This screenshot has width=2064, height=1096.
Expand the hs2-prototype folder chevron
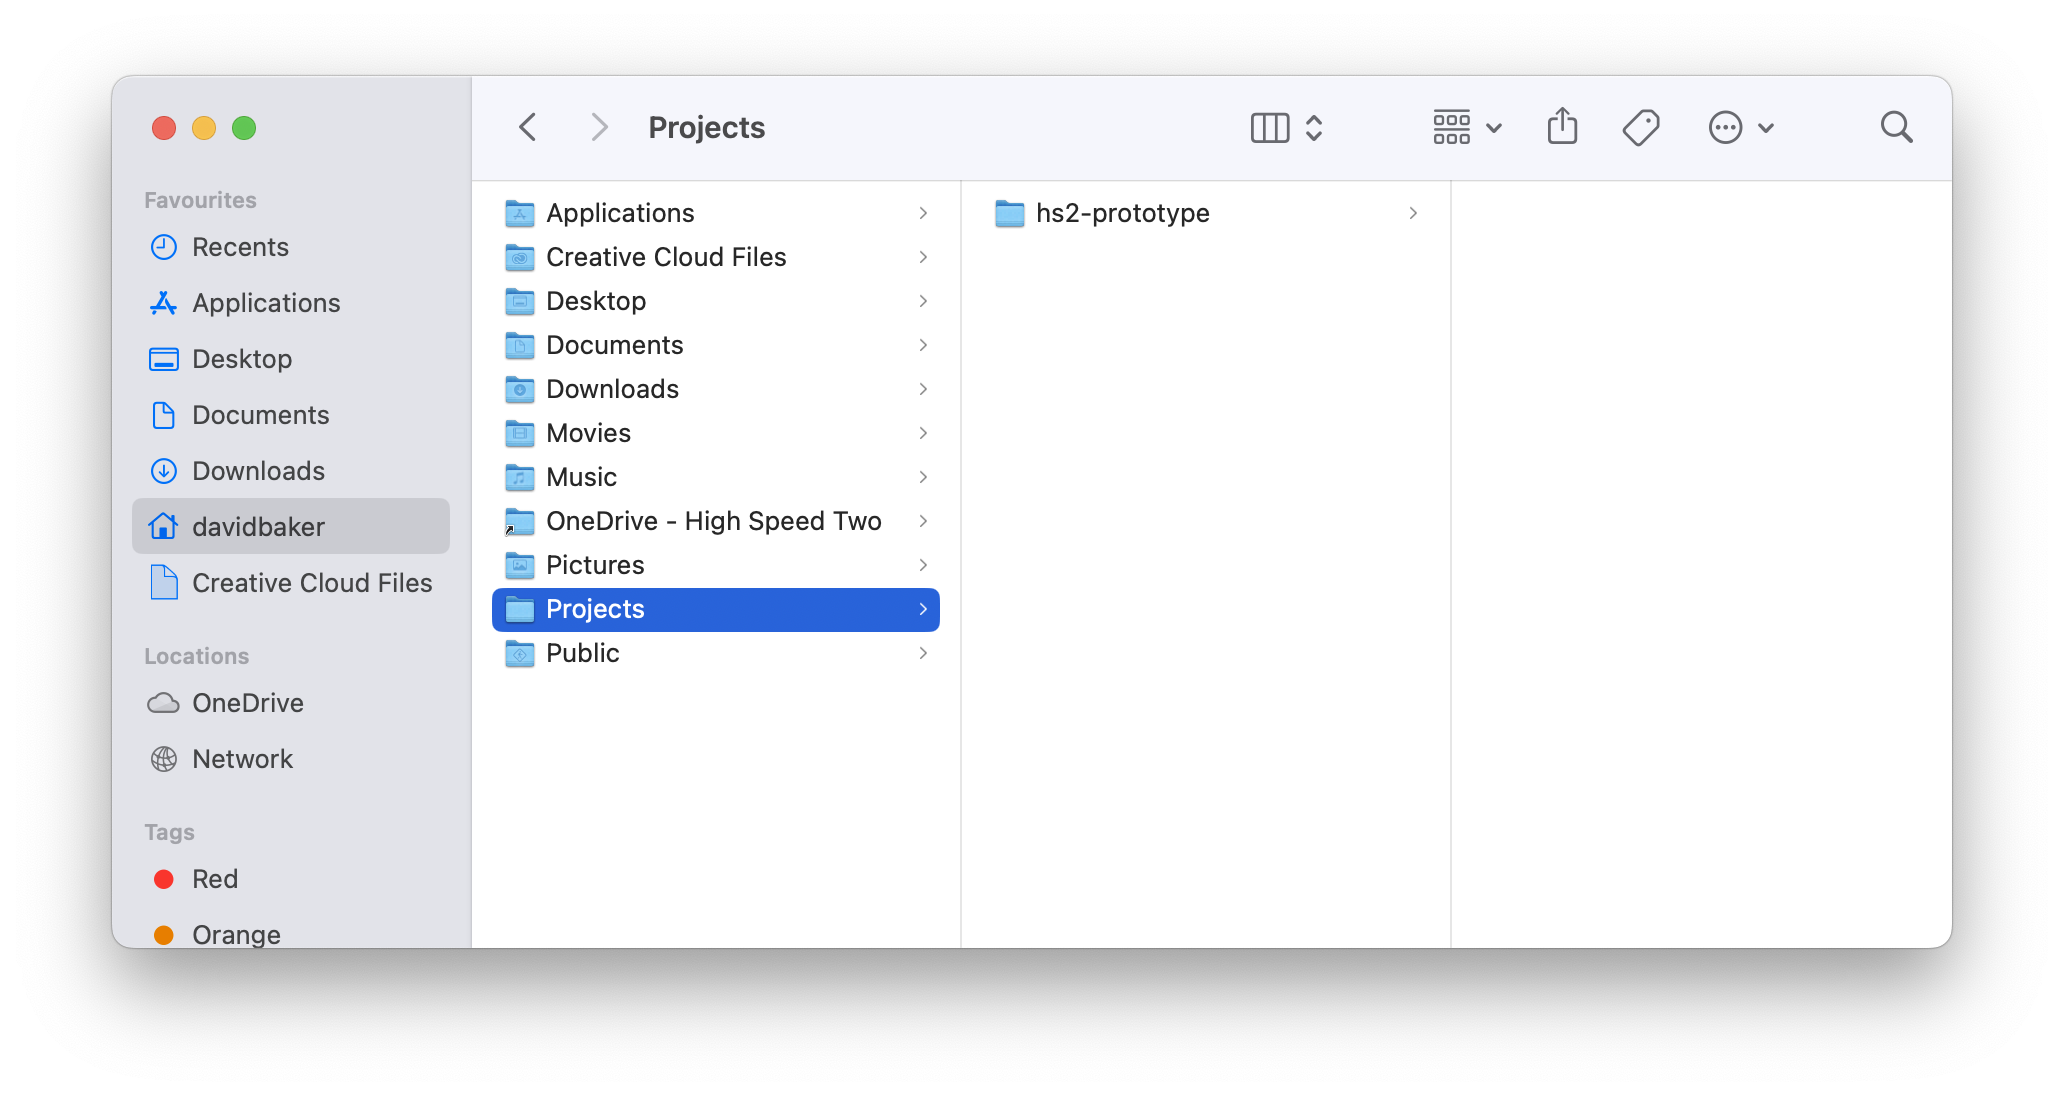point(1413,213)
